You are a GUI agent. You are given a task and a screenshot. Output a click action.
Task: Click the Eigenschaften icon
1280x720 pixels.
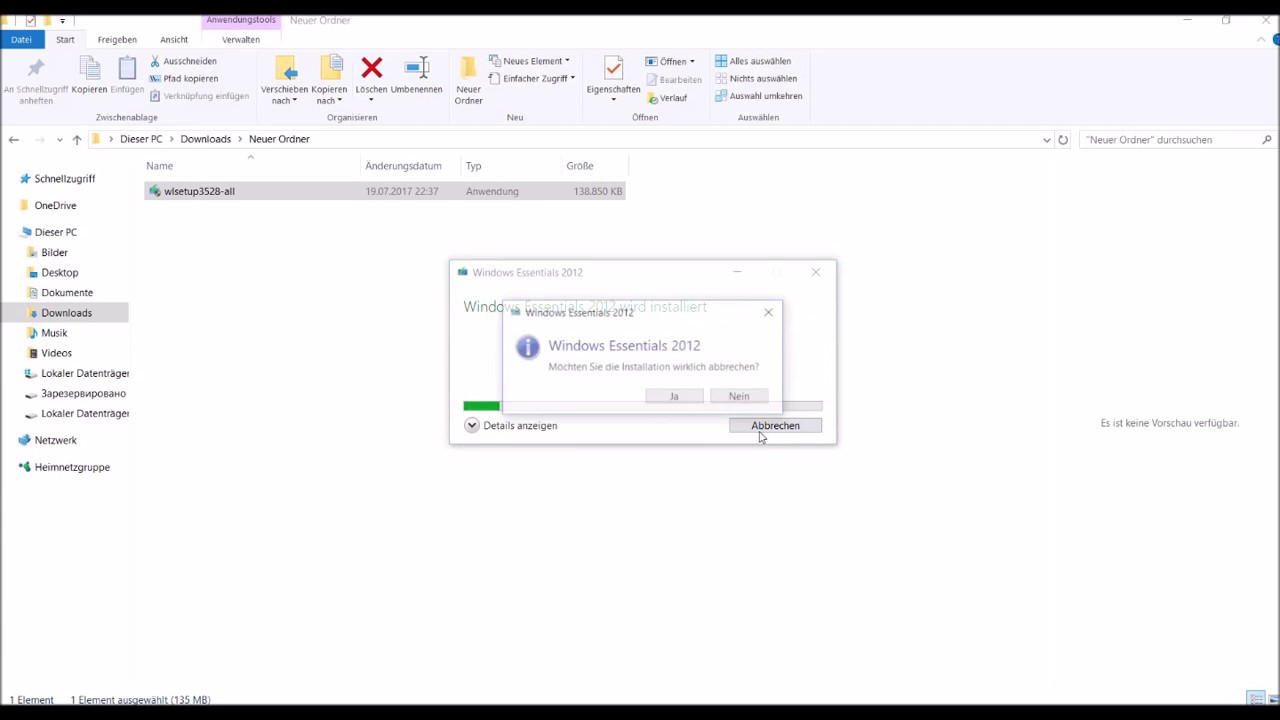click(x=614, y=69)
